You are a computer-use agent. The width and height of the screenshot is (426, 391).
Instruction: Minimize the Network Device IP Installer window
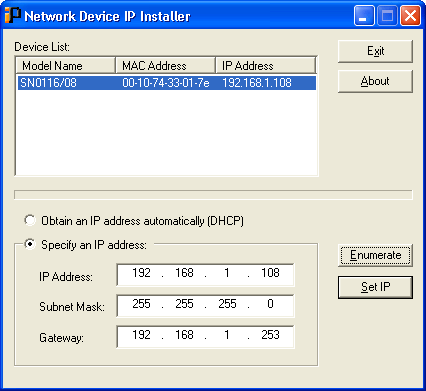pyautogui.click(x=364, y=16)
